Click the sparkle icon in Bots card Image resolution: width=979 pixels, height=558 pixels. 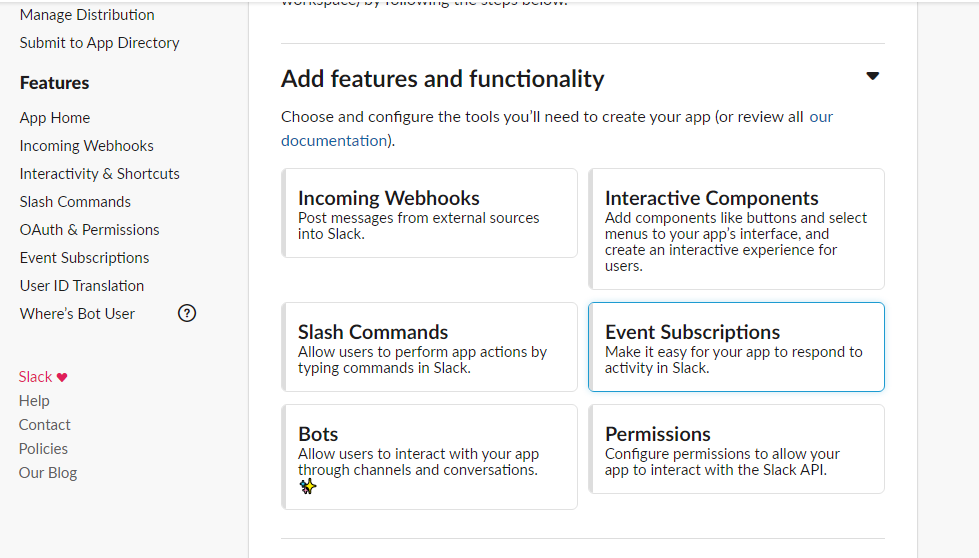click(x=307, y=486)
